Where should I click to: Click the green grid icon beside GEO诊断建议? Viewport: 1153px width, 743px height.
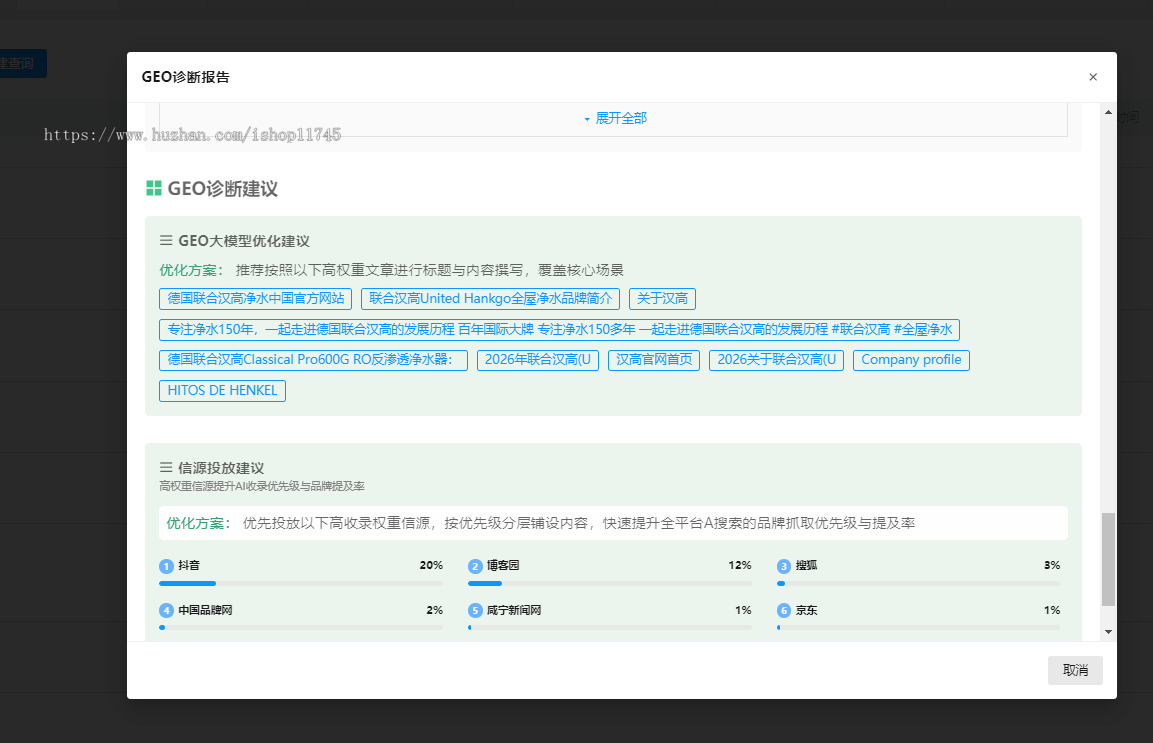click(154, 188)
